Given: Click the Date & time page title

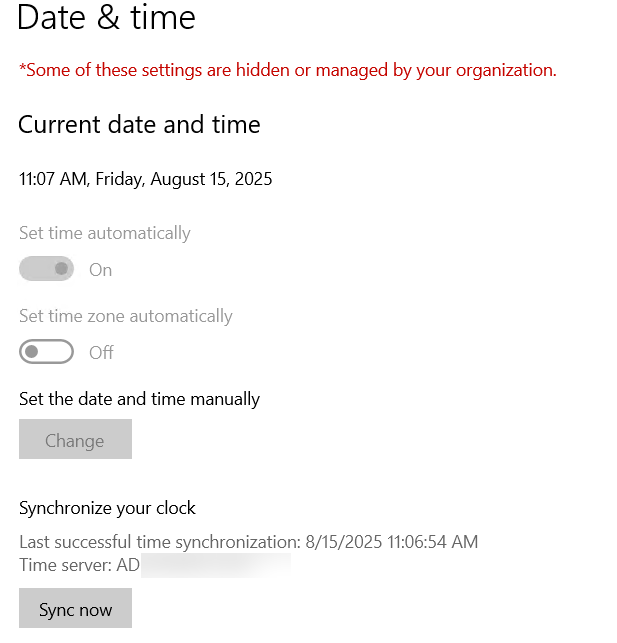Looking at the screenshot, I should tap(107, 17).
